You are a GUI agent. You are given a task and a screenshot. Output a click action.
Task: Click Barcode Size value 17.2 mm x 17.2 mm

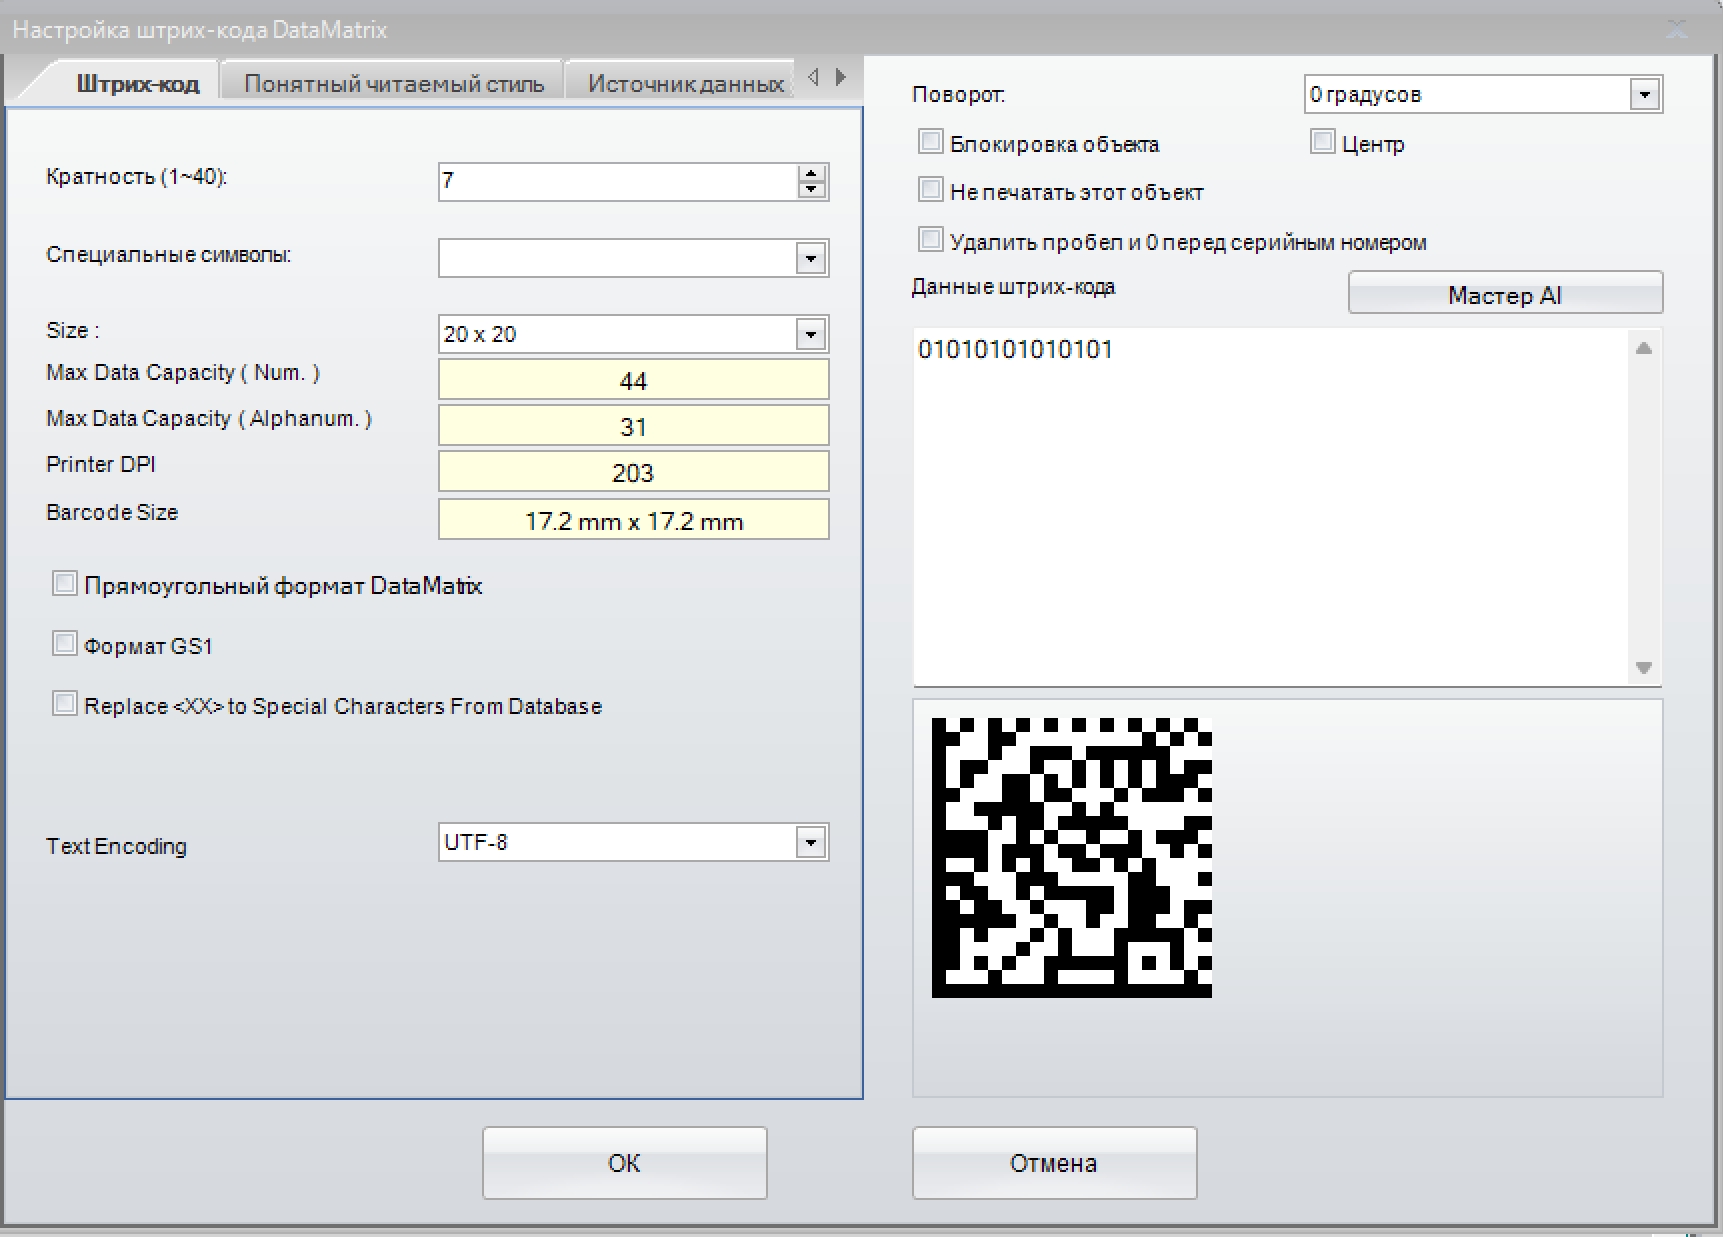point(633,520)
